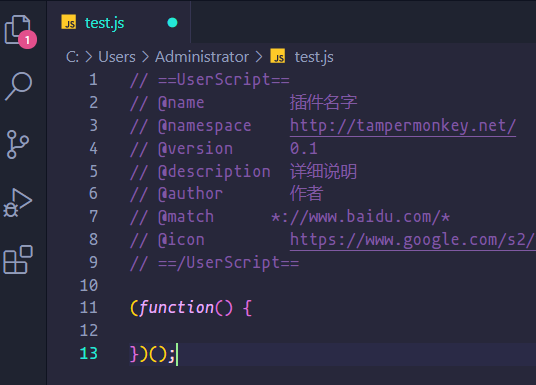Click the @author comment keyword
The height and width of the screenshot is (385, 536).
click(190, 194)
